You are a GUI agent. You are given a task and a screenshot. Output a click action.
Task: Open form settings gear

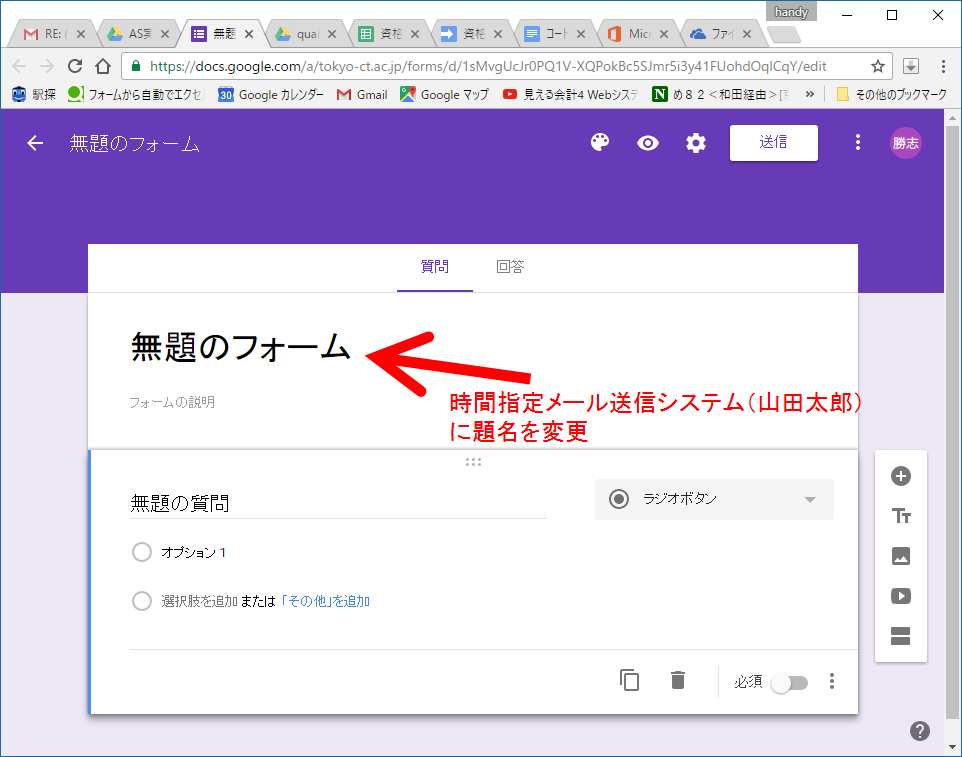pos(695,143)
